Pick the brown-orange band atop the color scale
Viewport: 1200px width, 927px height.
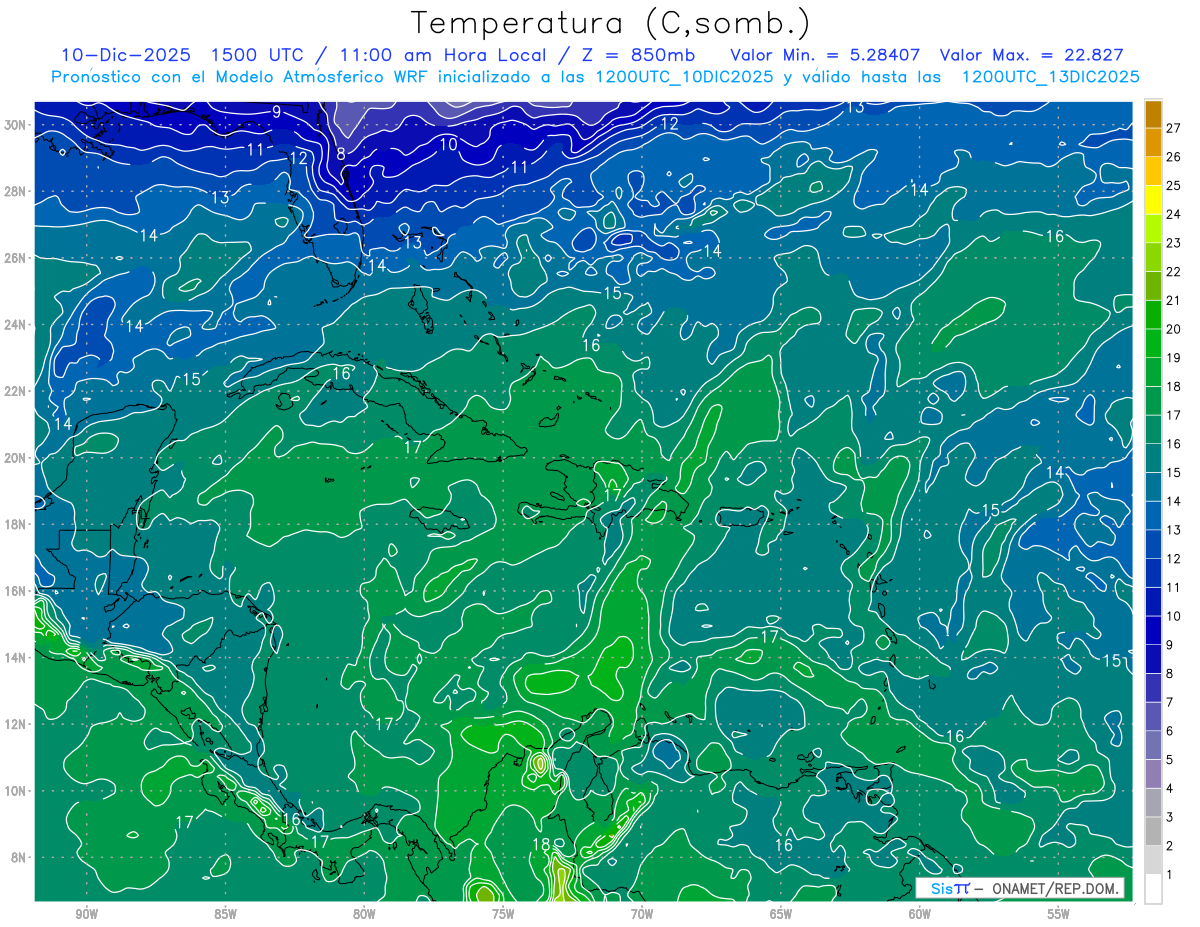point(1153,113)
